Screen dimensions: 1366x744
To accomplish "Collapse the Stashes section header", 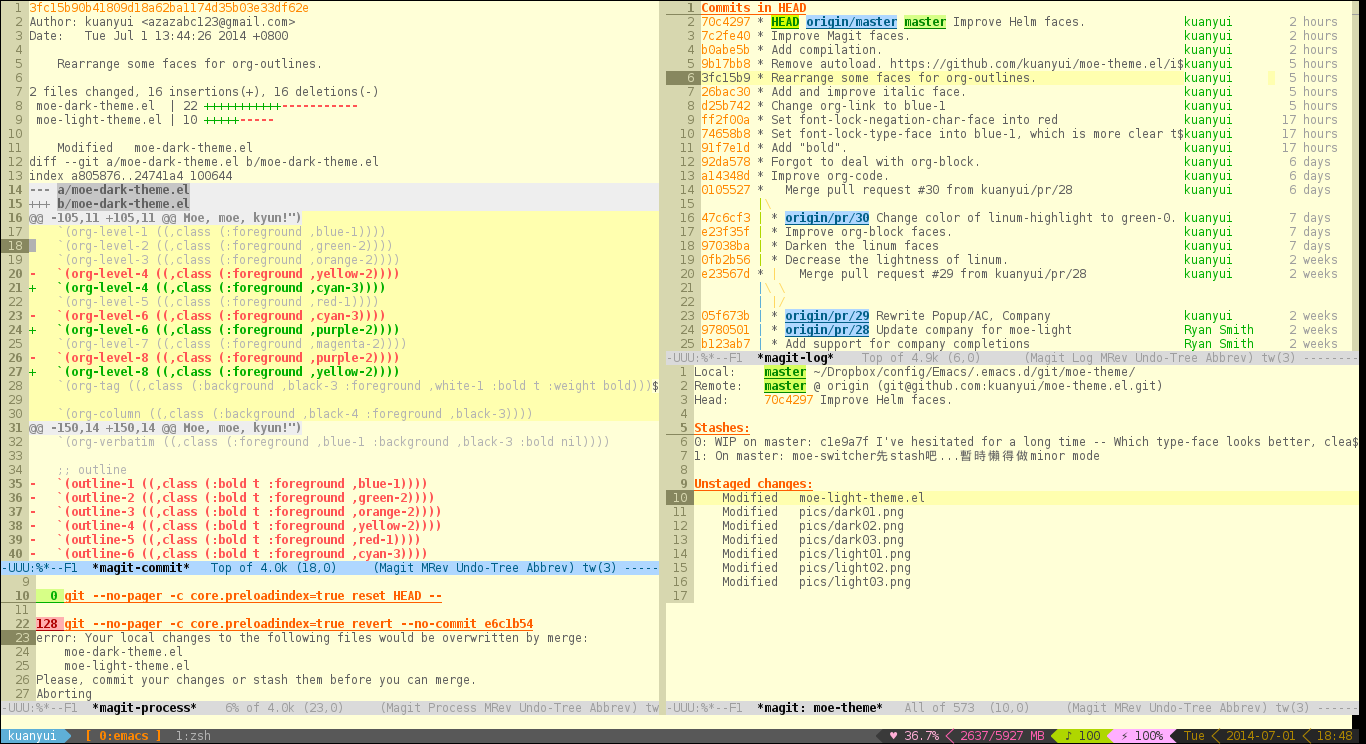I will pos(722,428).
